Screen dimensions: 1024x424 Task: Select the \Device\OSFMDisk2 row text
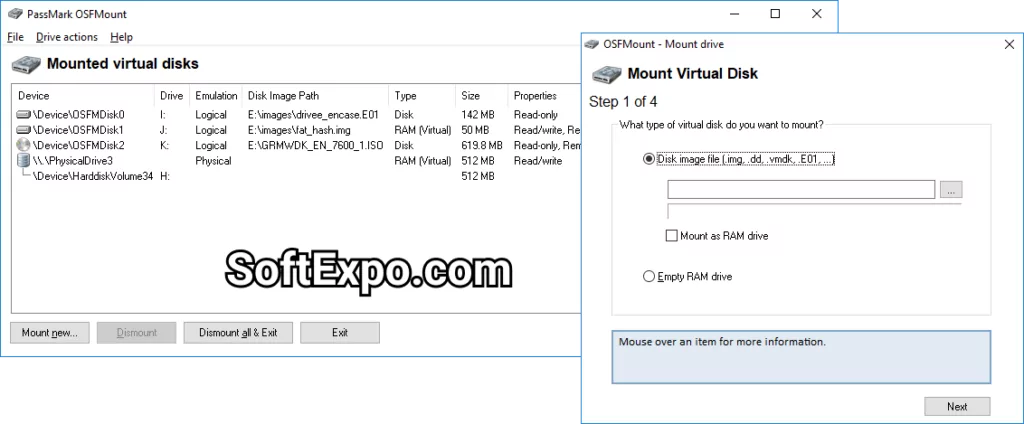tap(78, 145)
